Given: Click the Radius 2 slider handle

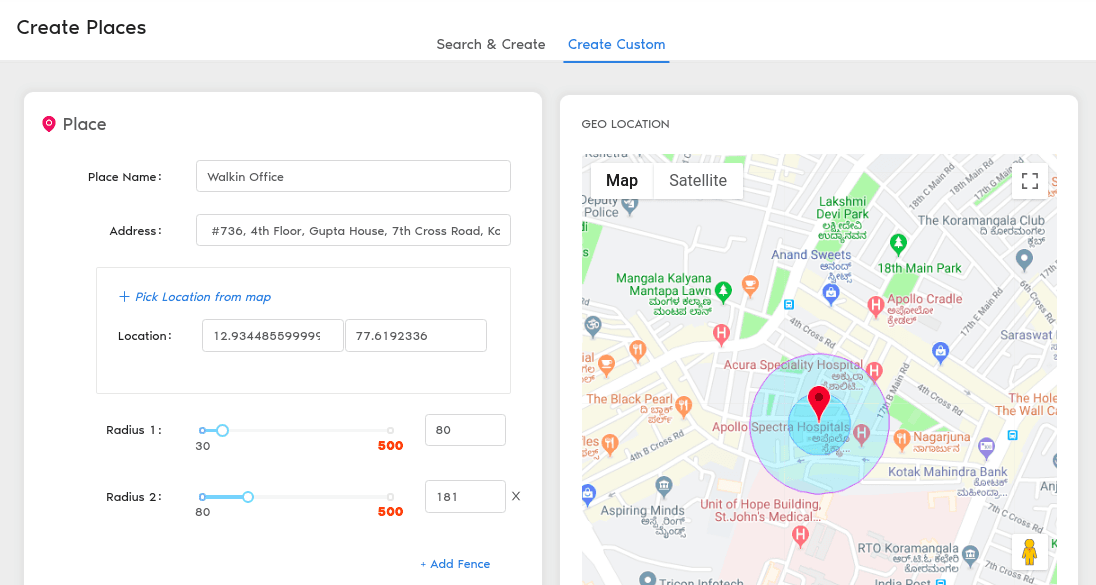Looking at the screenshot, I should pos(248,496).
